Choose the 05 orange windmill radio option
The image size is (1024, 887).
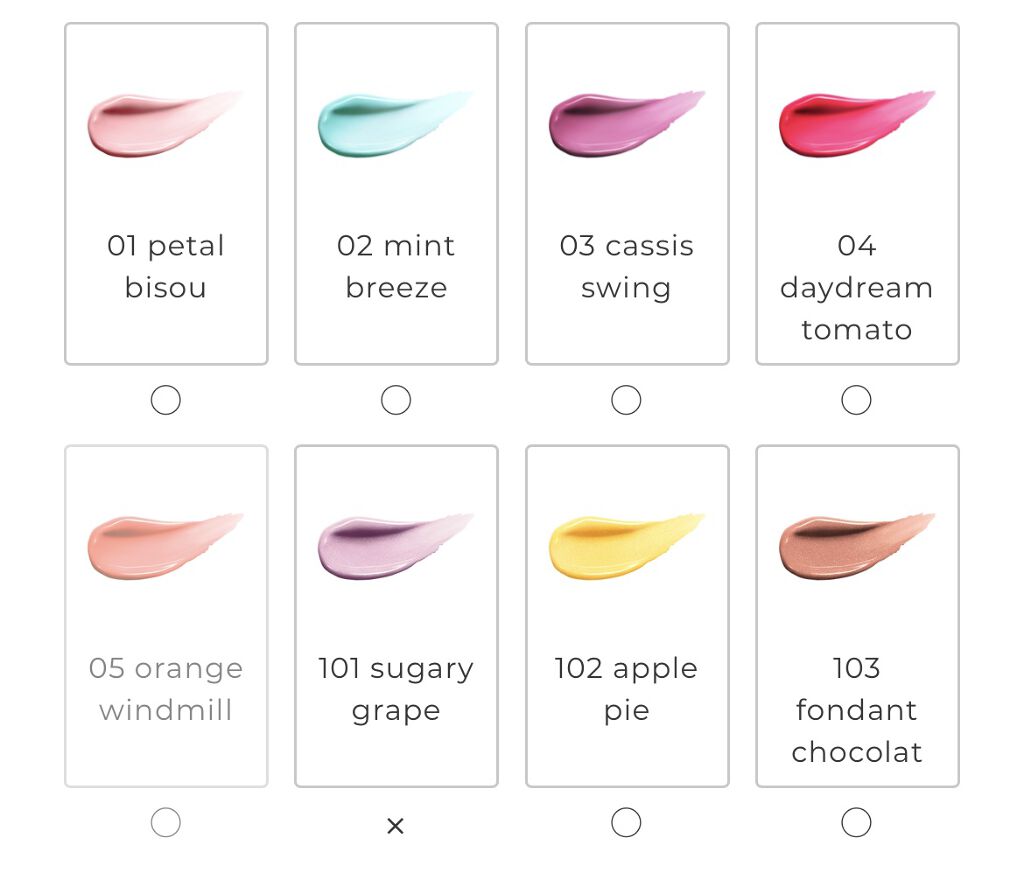coord(166,823)
